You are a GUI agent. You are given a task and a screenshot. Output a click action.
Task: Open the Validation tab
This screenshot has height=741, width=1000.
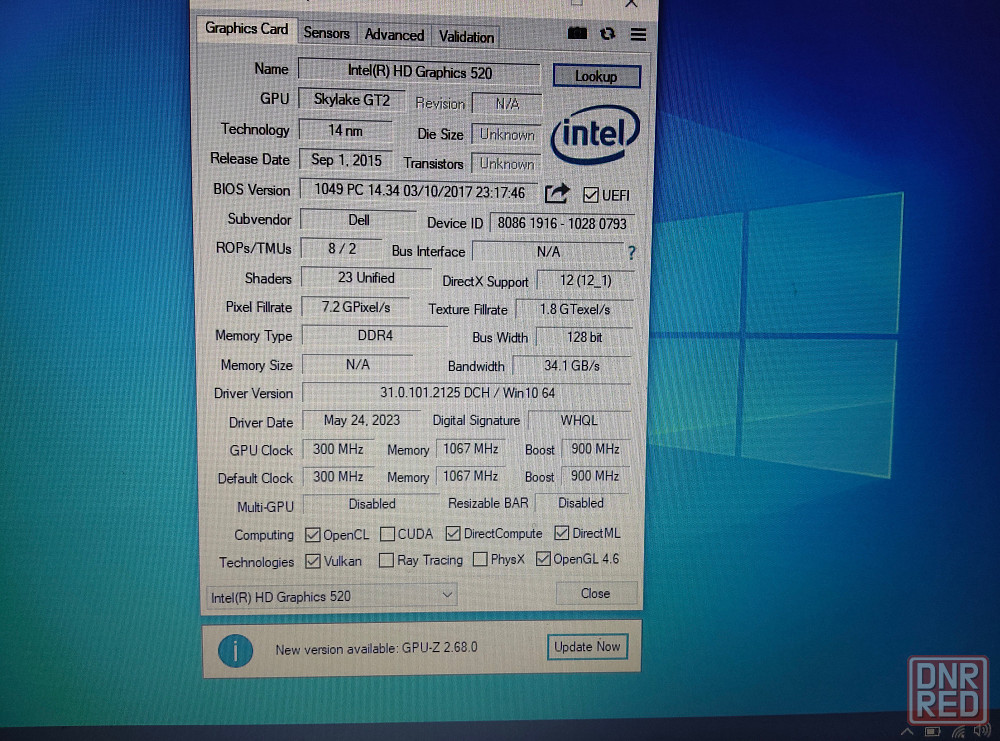[466, 37]
